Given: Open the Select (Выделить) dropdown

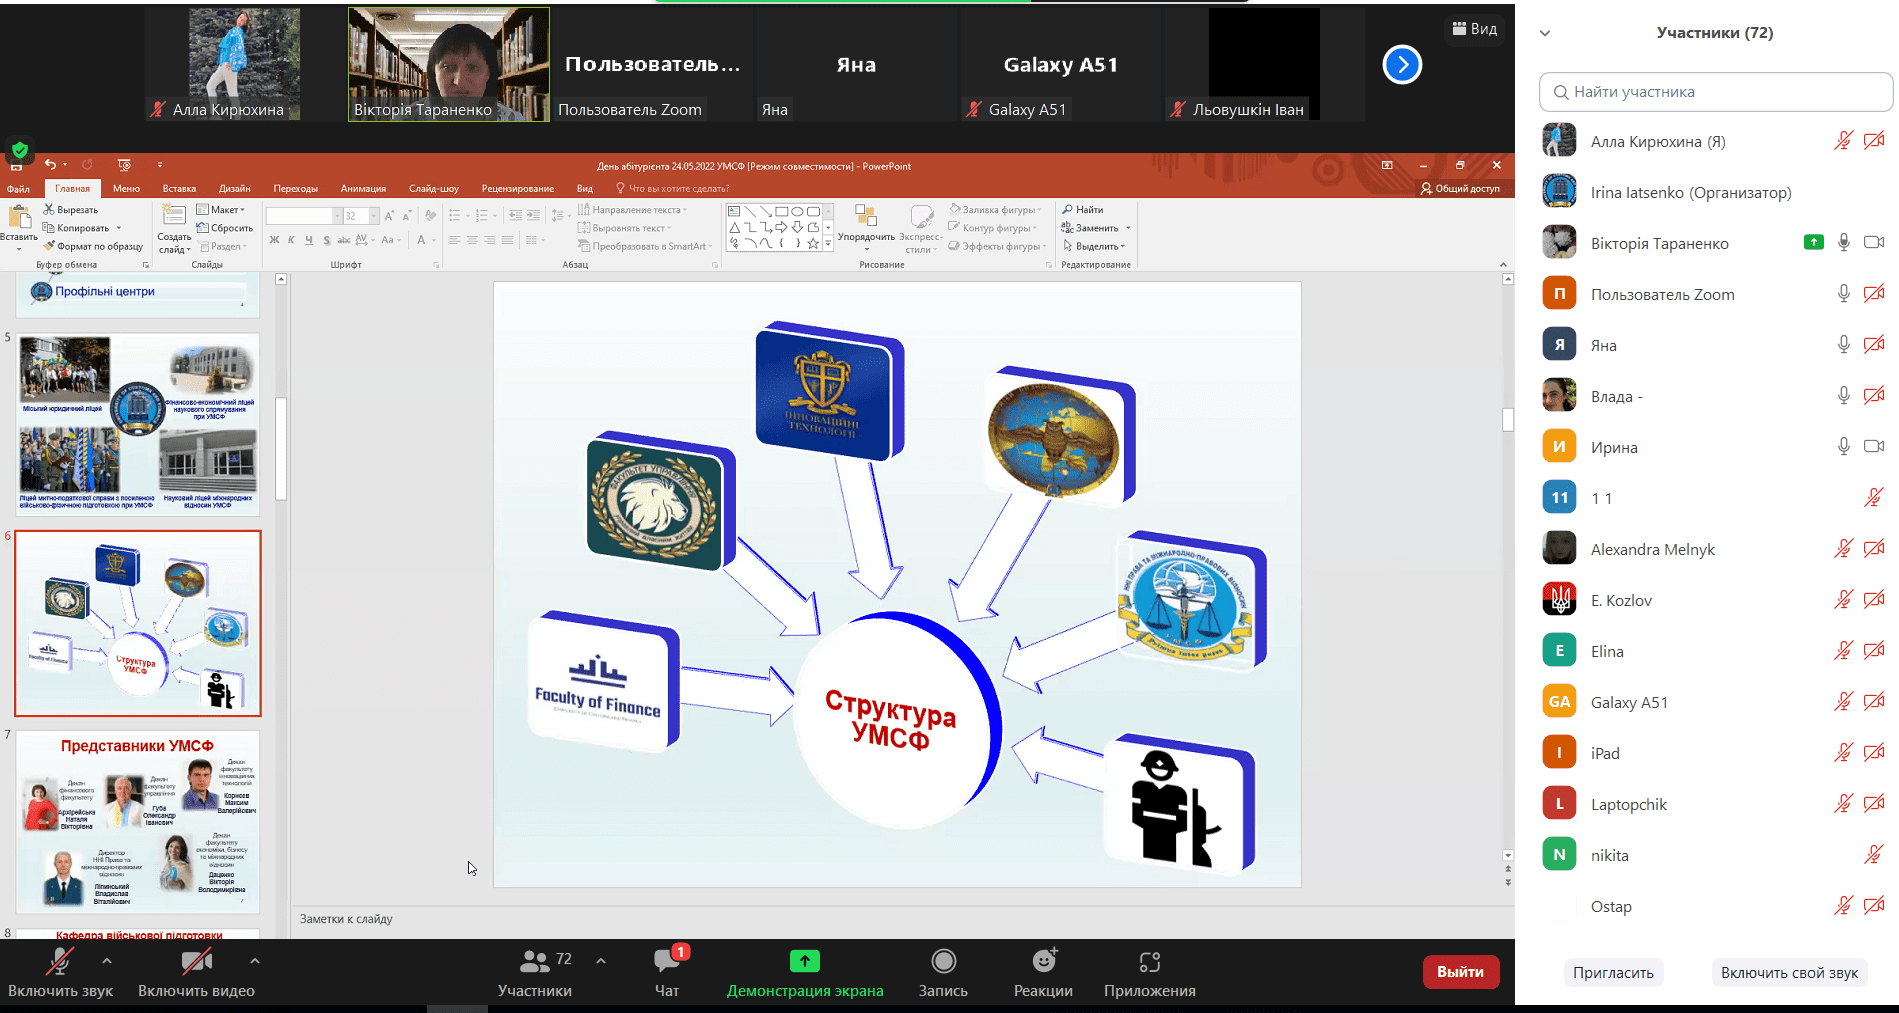Looking at the screenshot, I should click(x=1094, y=246).
